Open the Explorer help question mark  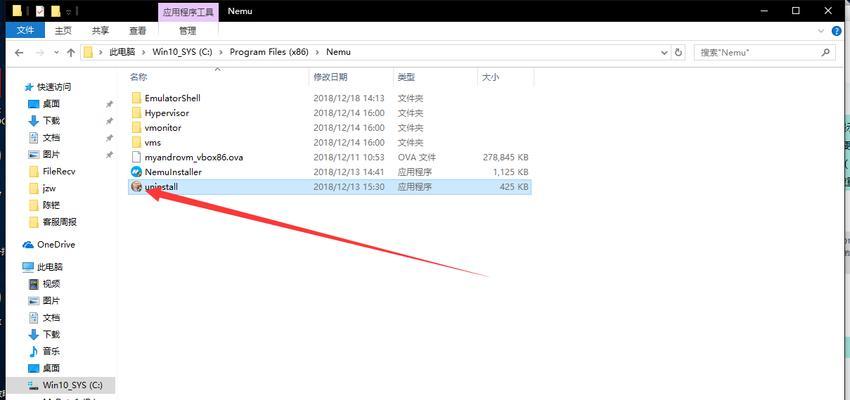[x=836, y=31]
